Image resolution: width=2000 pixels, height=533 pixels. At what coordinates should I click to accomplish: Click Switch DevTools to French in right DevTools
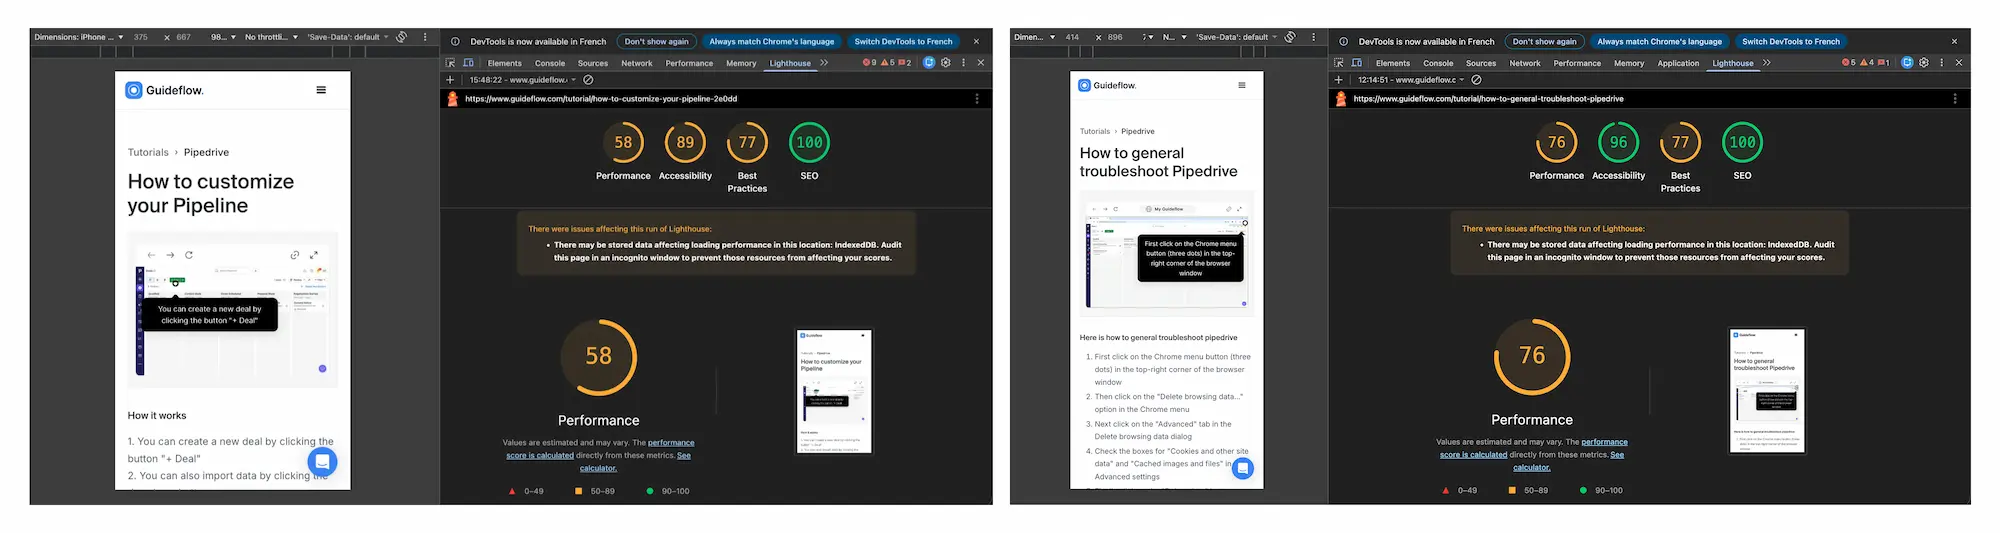1791,41
